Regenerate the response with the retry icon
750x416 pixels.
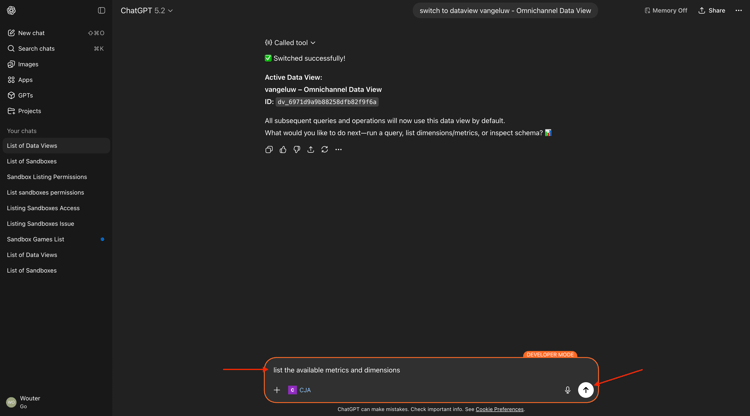pyautogui.click(x=324, y=150)
